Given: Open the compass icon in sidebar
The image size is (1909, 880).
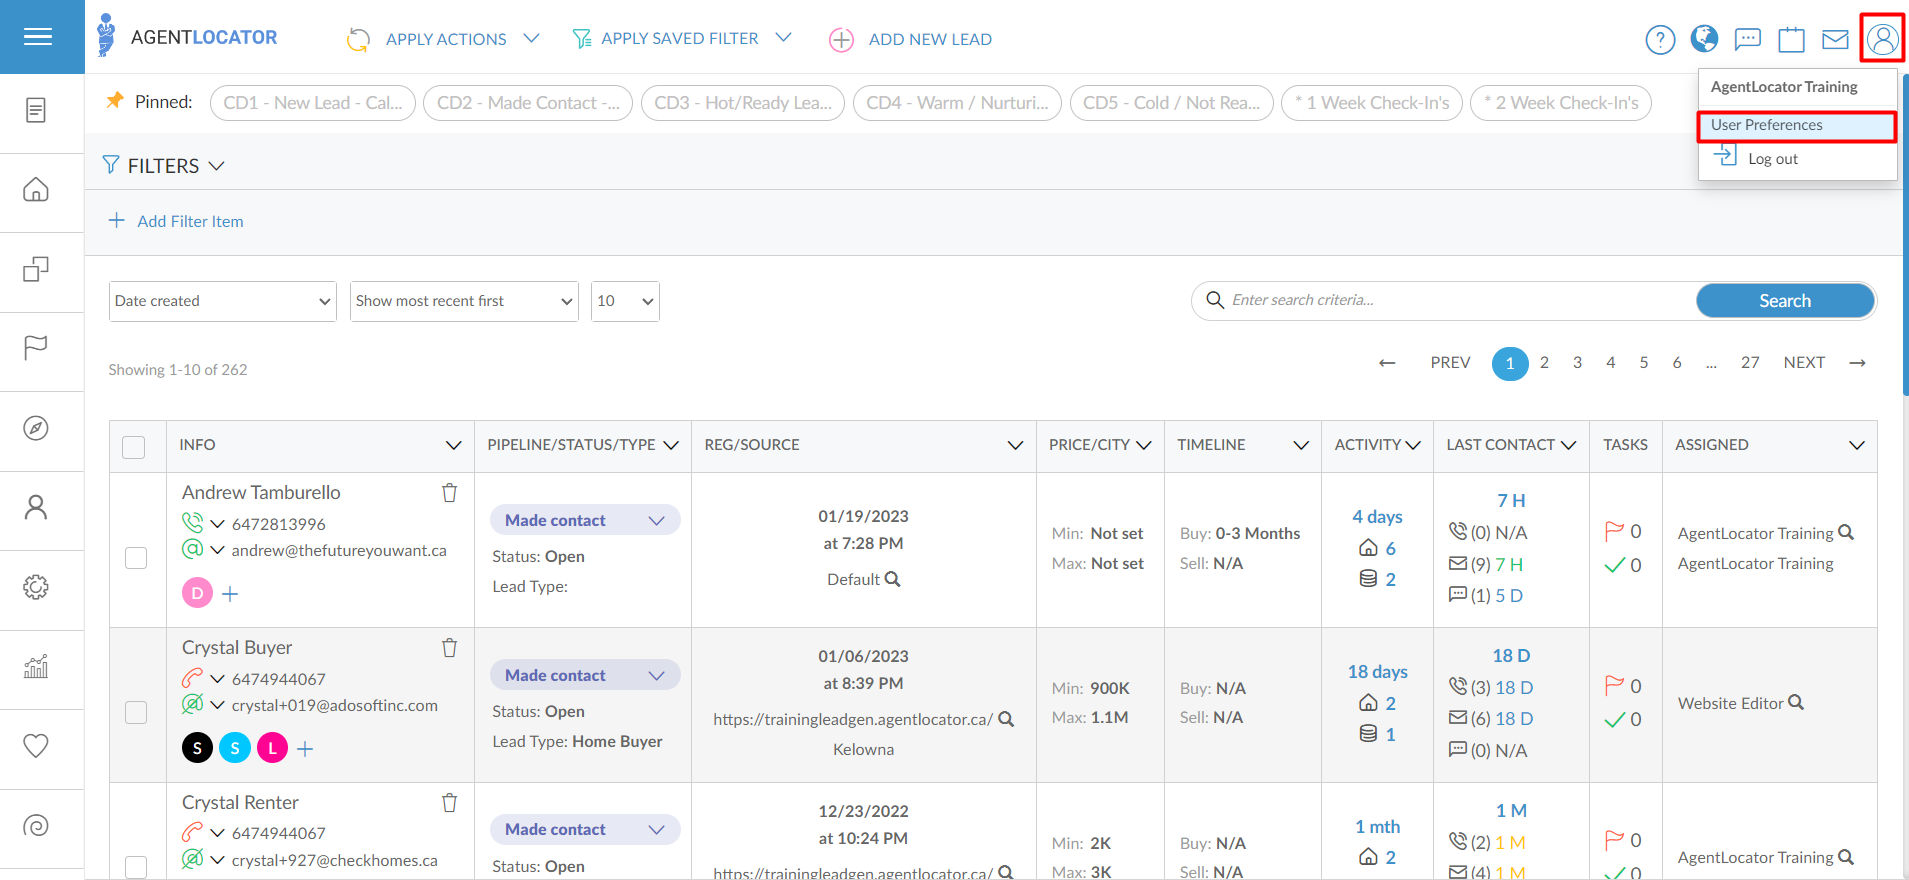Looking at the screenshot, I should pos(36,428).
